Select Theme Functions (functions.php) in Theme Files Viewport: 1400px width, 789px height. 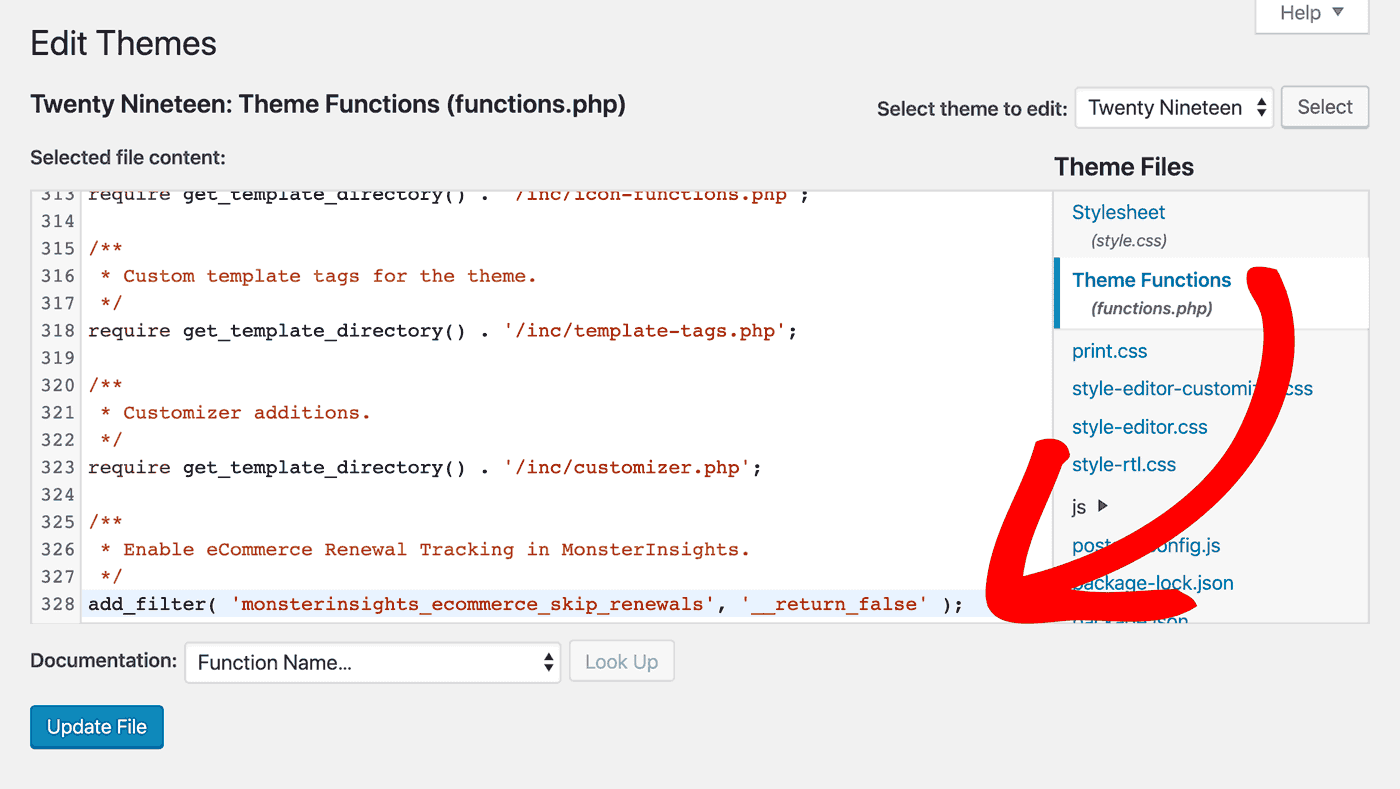[x=1150, y=281]
